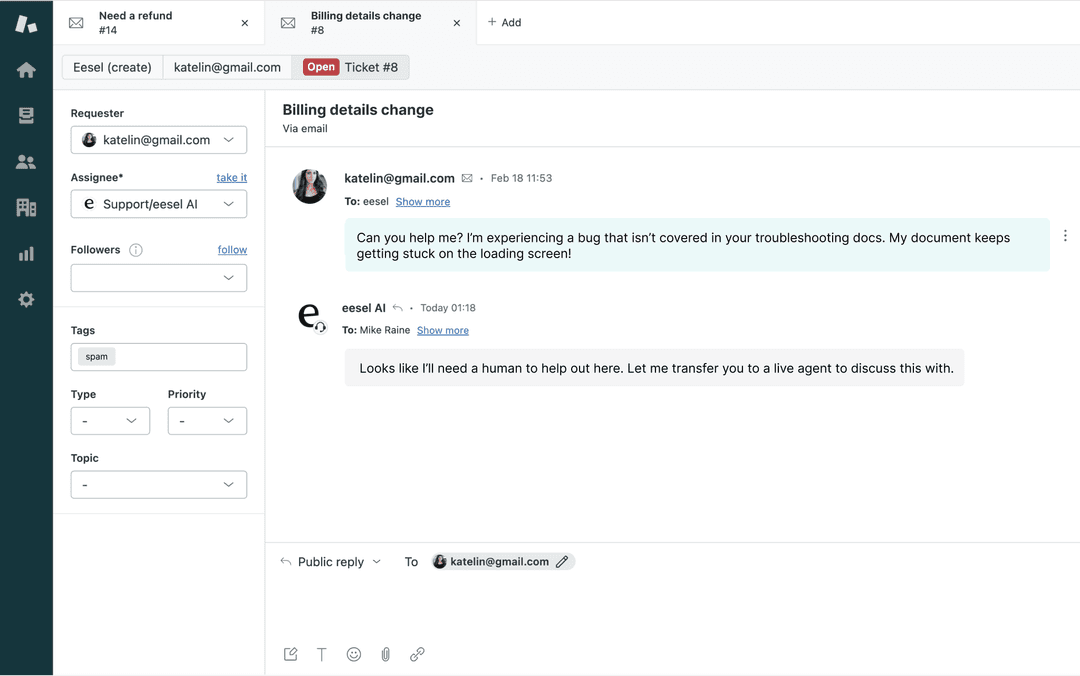This screenshot has height=676, width=1080.
Task: Open Reporting via the bar chart icon
Action: [x=26, y=253]
